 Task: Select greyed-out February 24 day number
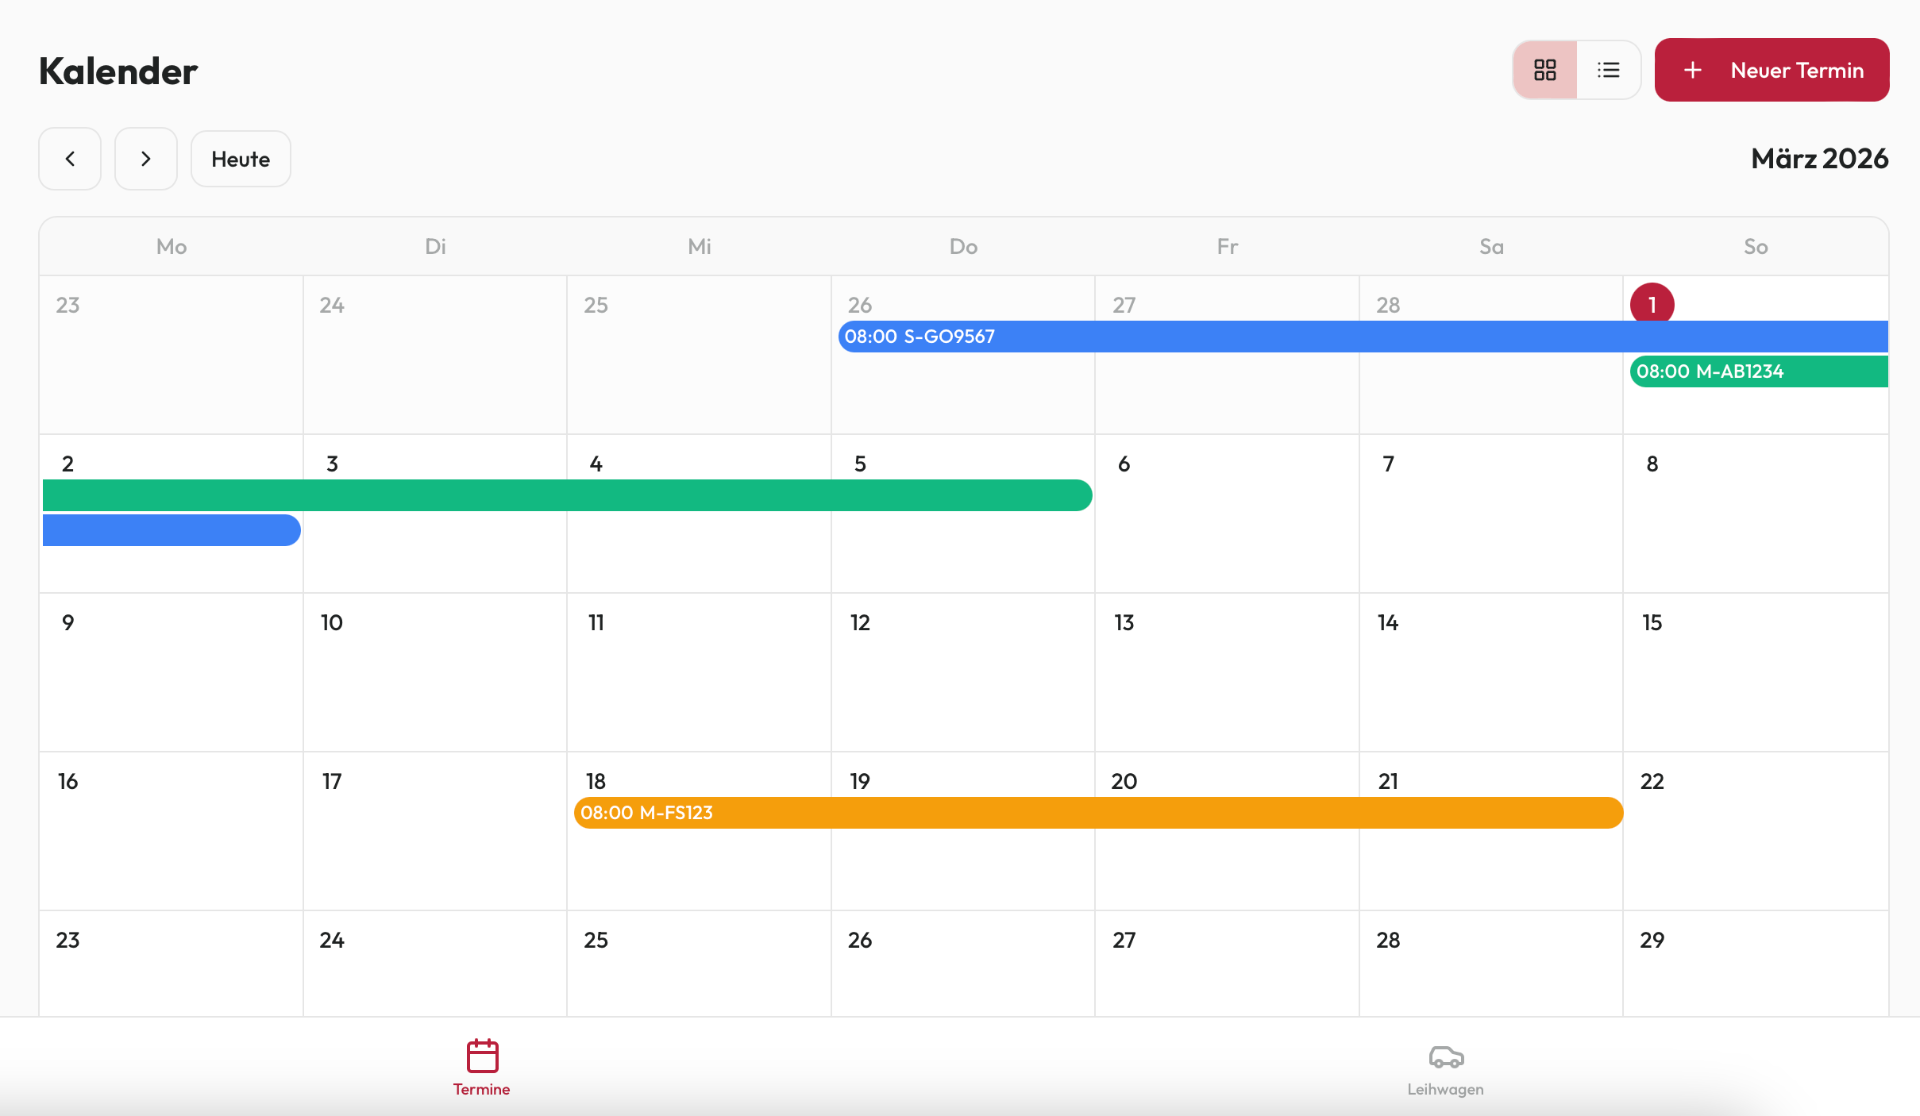point(332,305)
